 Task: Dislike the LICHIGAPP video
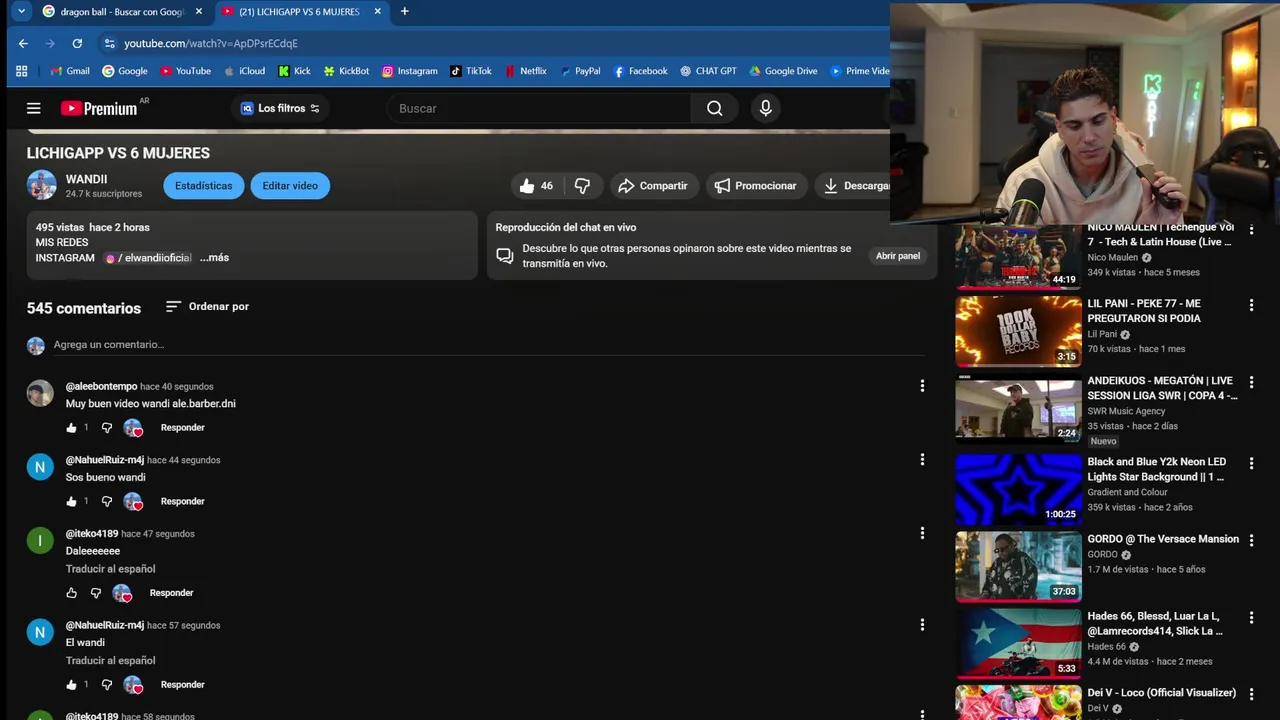(582, 186)
